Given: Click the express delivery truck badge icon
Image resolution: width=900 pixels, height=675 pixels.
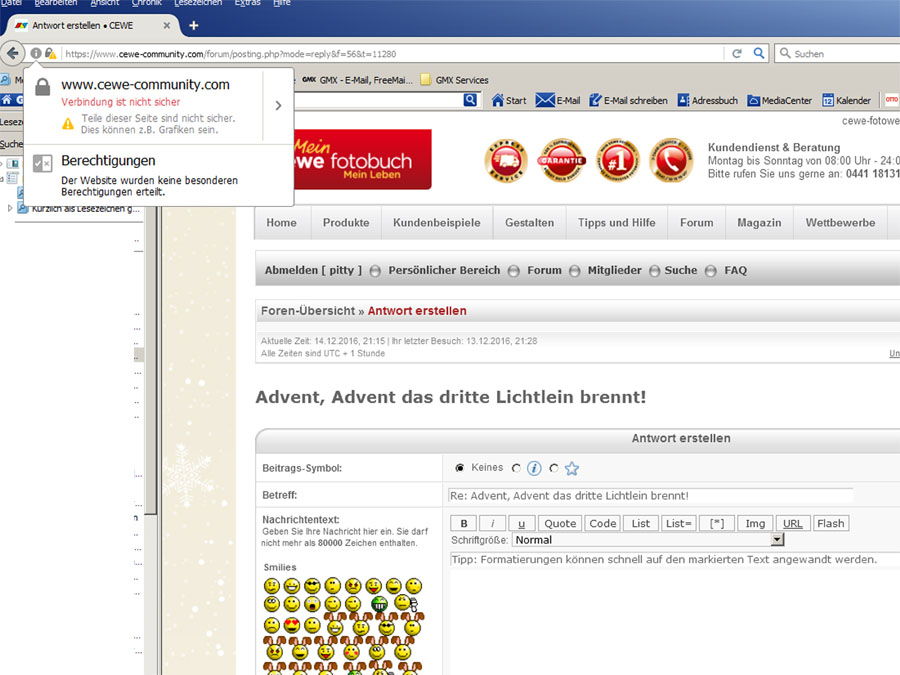Looking at the screenshot, I should pos(506,160).
